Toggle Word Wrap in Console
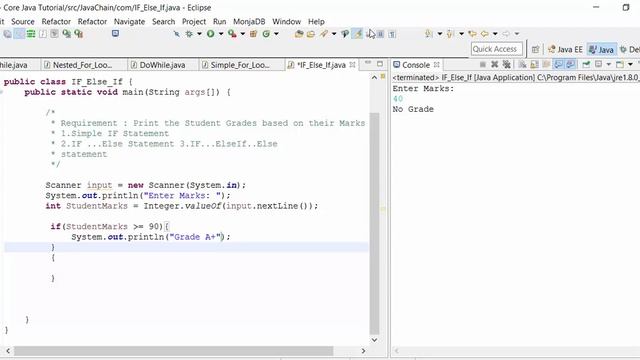The image size is (640, 360). tap(546, 64)
